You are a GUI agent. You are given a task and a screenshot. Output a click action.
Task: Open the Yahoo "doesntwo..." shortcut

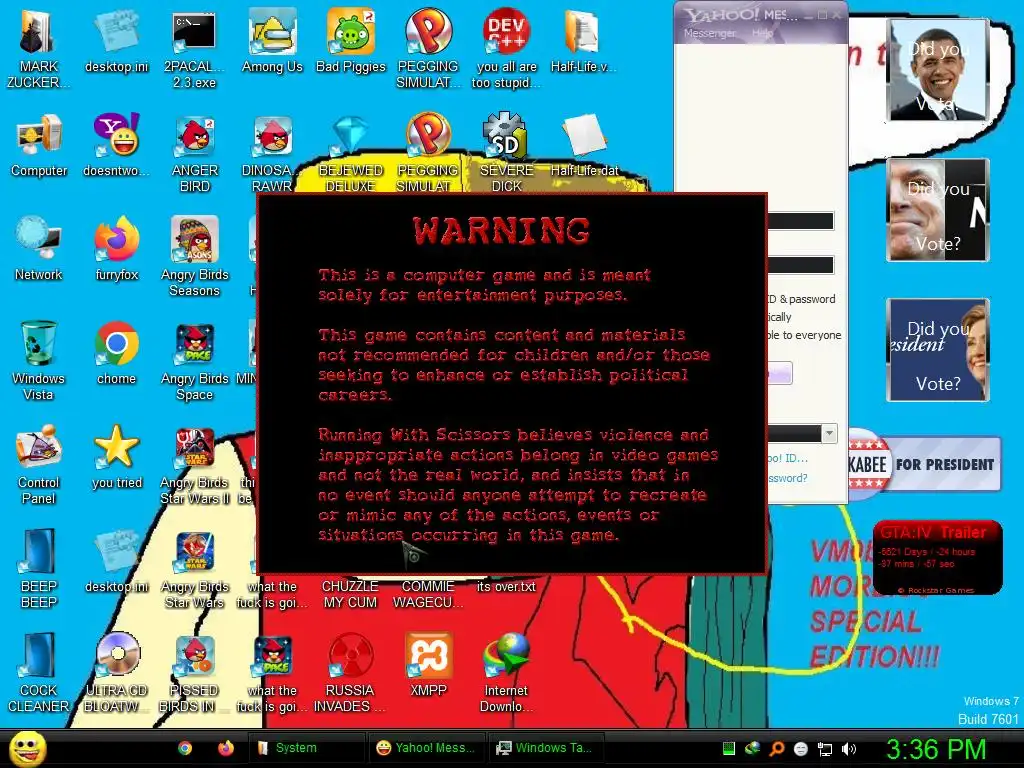pyautogui.click(x=116, y=145)
